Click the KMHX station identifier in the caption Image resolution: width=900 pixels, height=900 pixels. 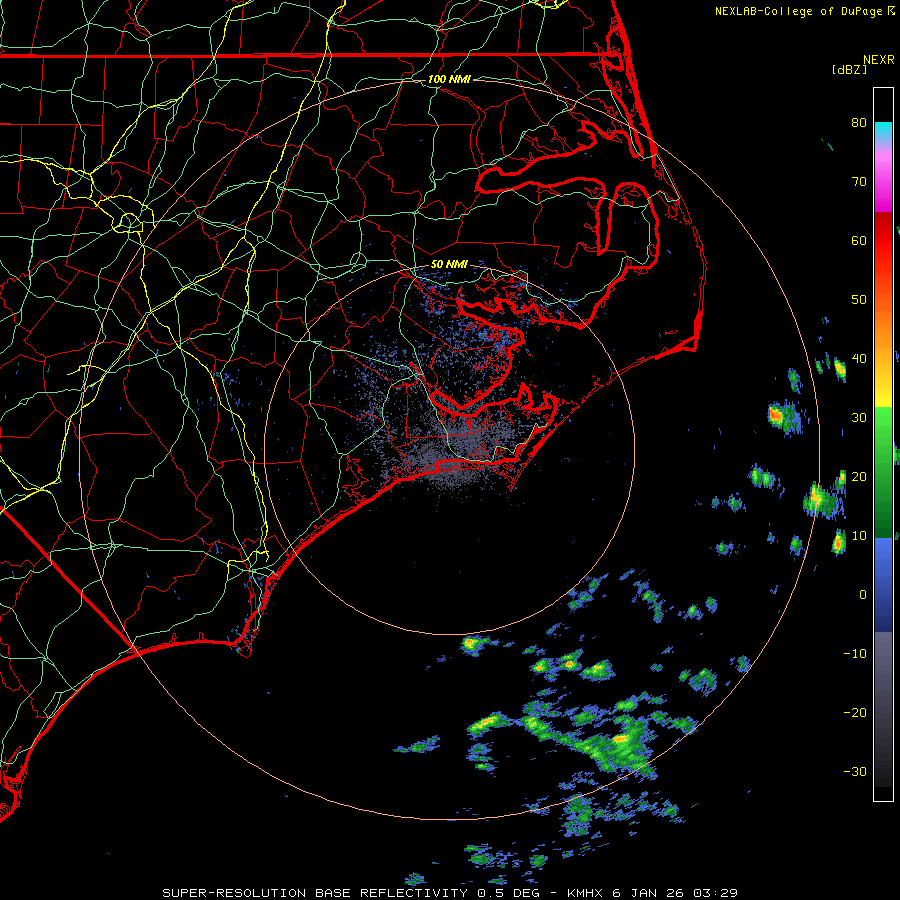[x=585, y=893]
